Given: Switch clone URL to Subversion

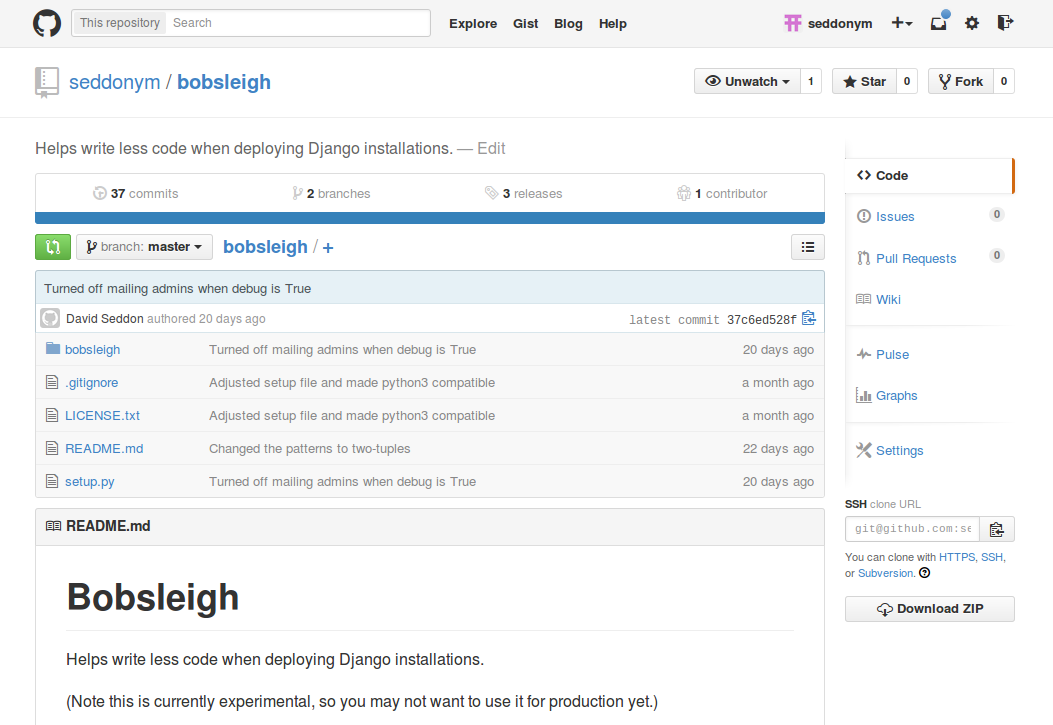Looking at the screenshot, I should click(886, 573).
